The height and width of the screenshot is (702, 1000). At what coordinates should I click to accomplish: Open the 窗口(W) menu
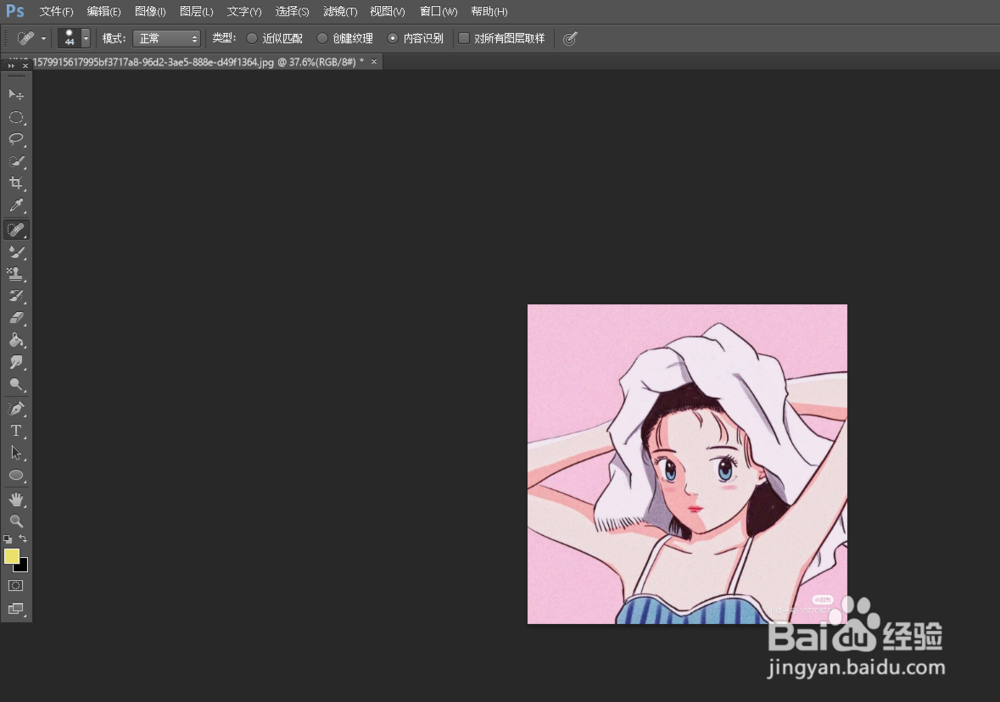pos(438,11)
